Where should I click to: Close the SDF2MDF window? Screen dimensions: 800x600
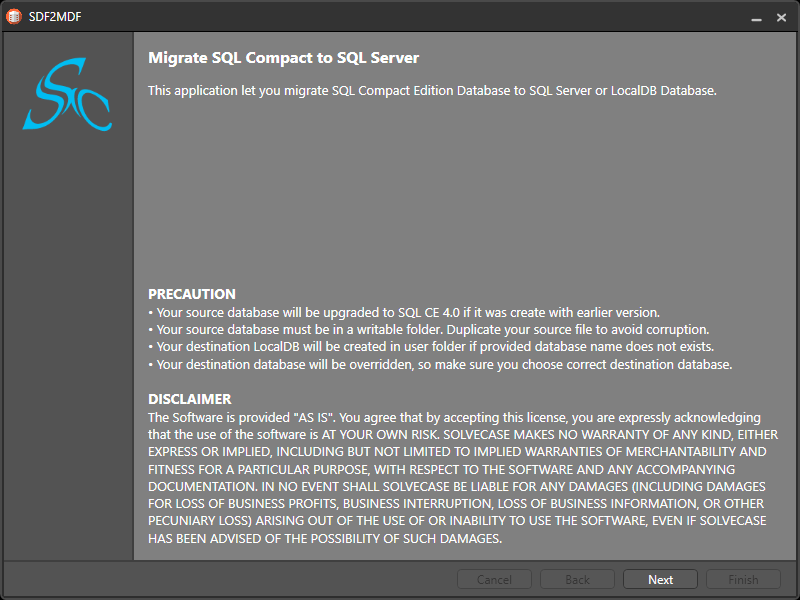pos(781,17)
